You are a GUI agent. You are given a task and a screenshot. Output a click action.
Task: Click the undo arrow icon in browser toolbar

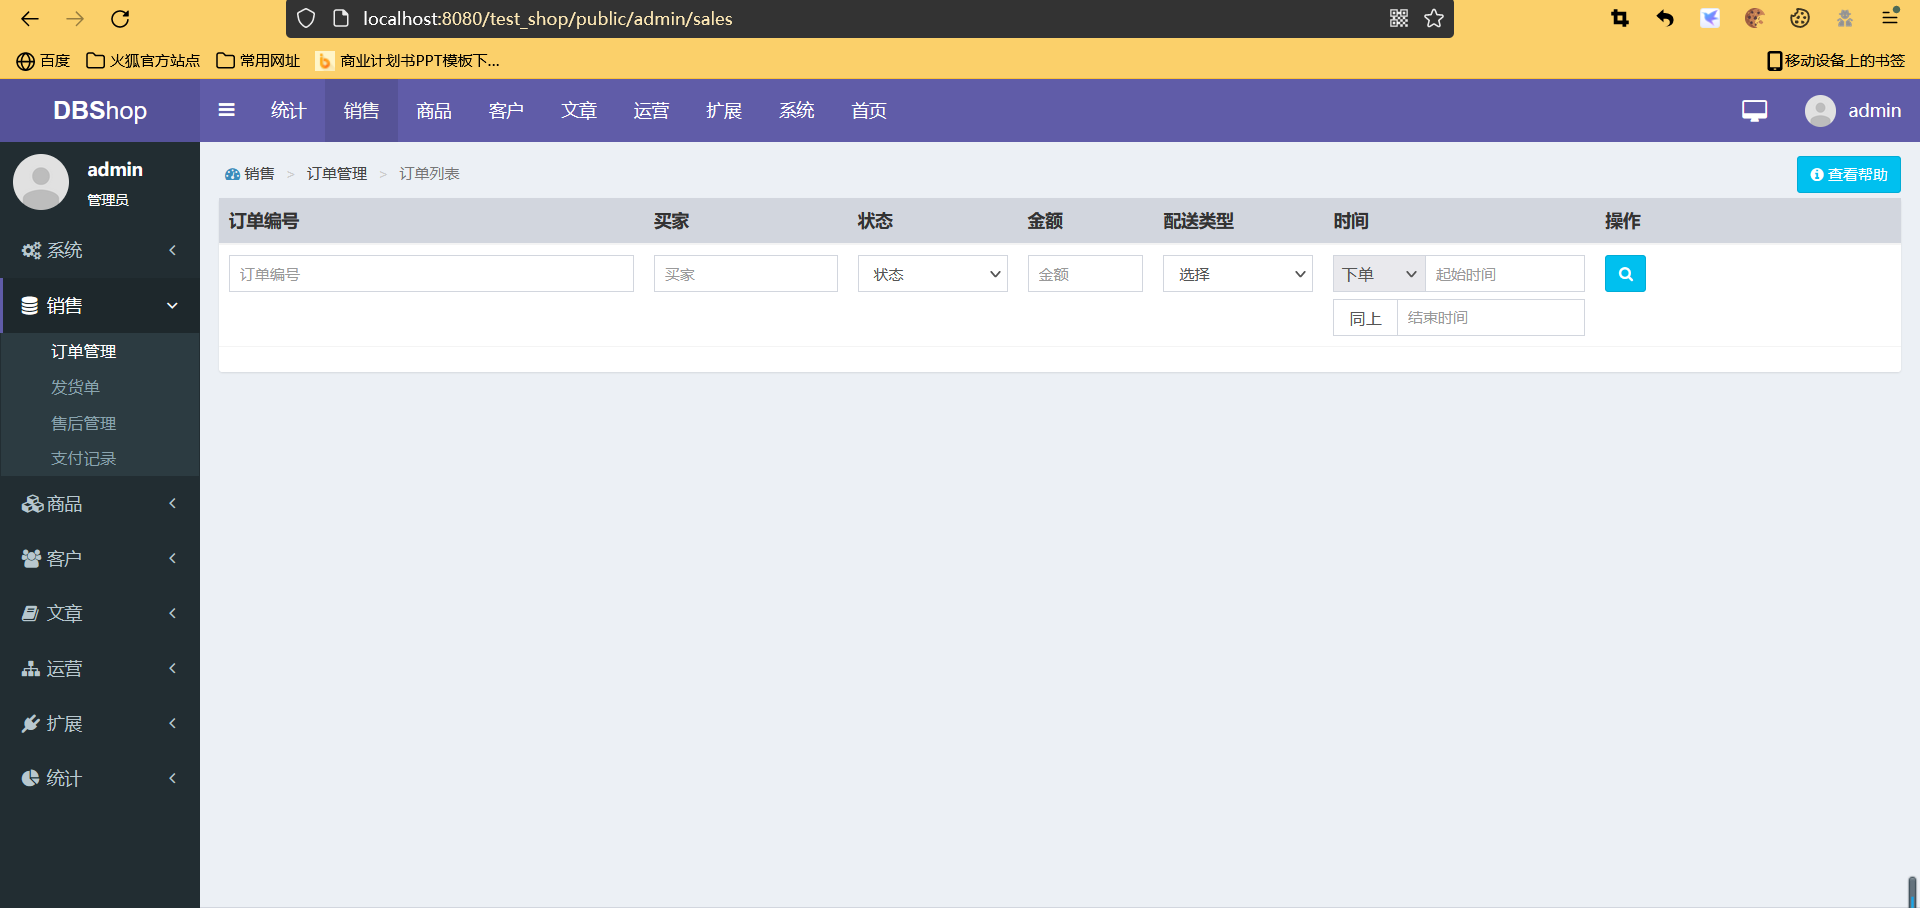(x=1665, y=18)
